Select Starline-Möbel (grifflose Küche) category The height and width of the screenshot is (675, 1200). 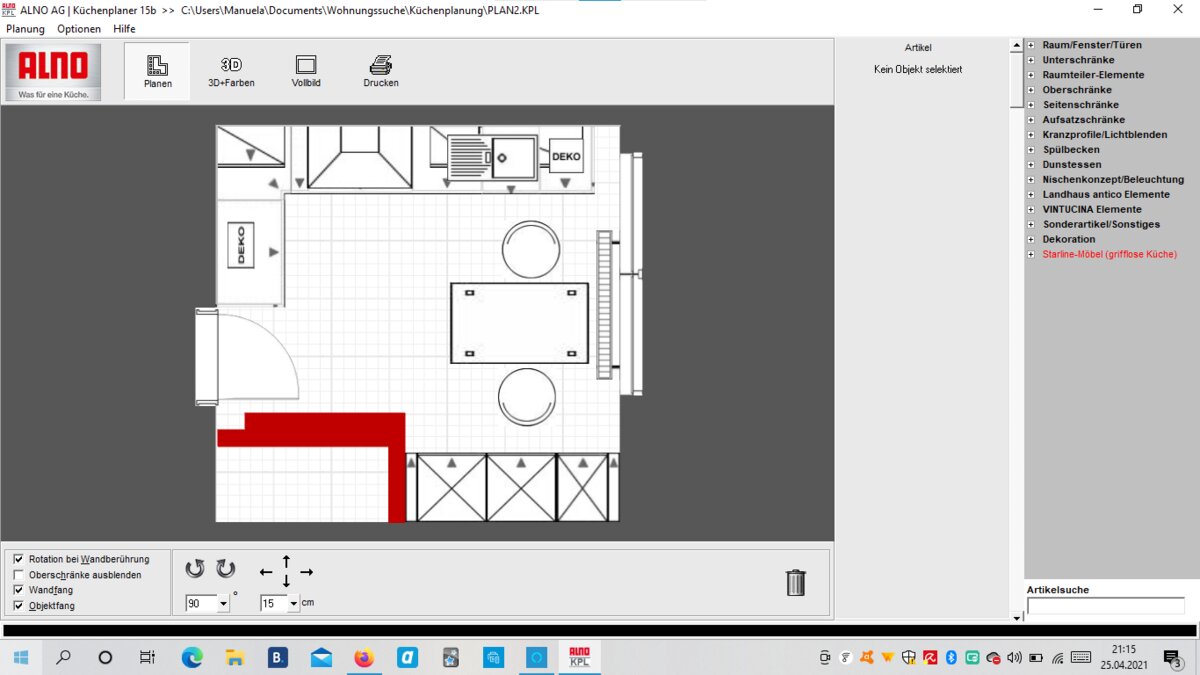click(1109, 255)
